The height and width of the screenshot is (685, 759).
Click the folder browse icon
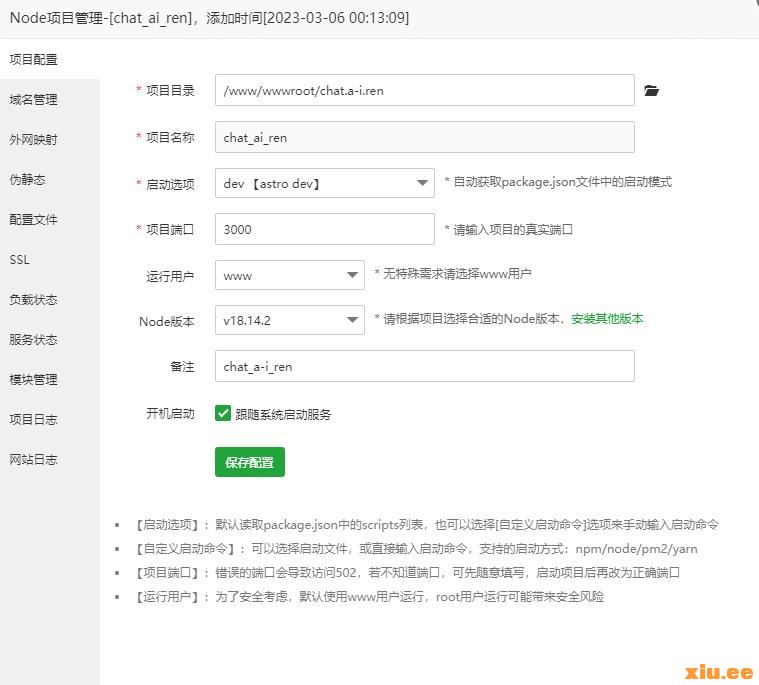coord(652,91)
